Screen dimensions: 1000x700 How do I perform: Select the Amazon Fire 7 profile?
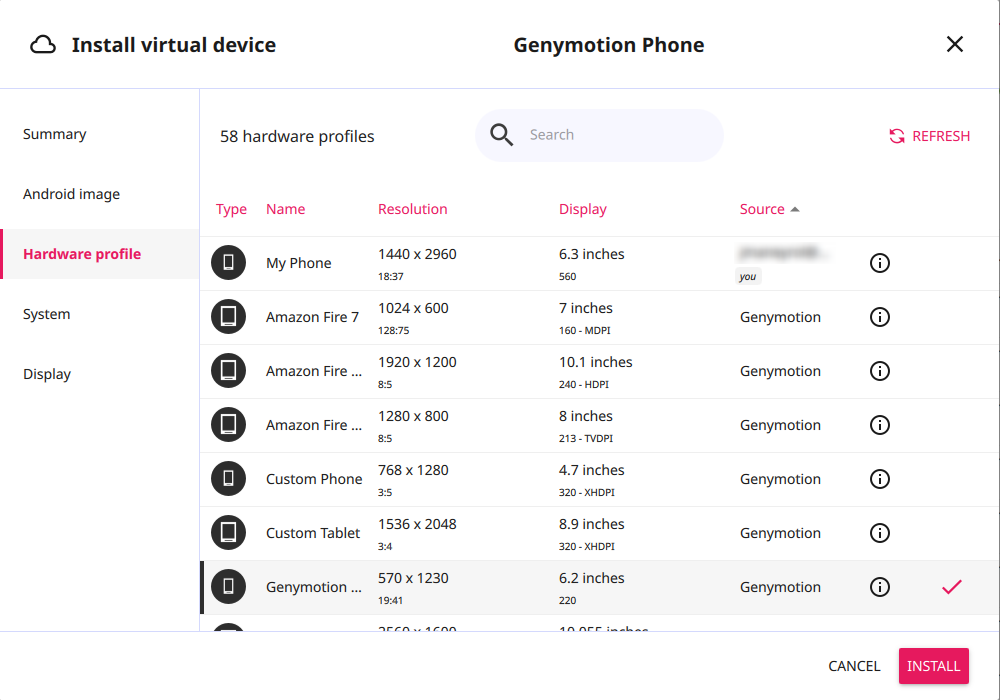pos(312,317)
